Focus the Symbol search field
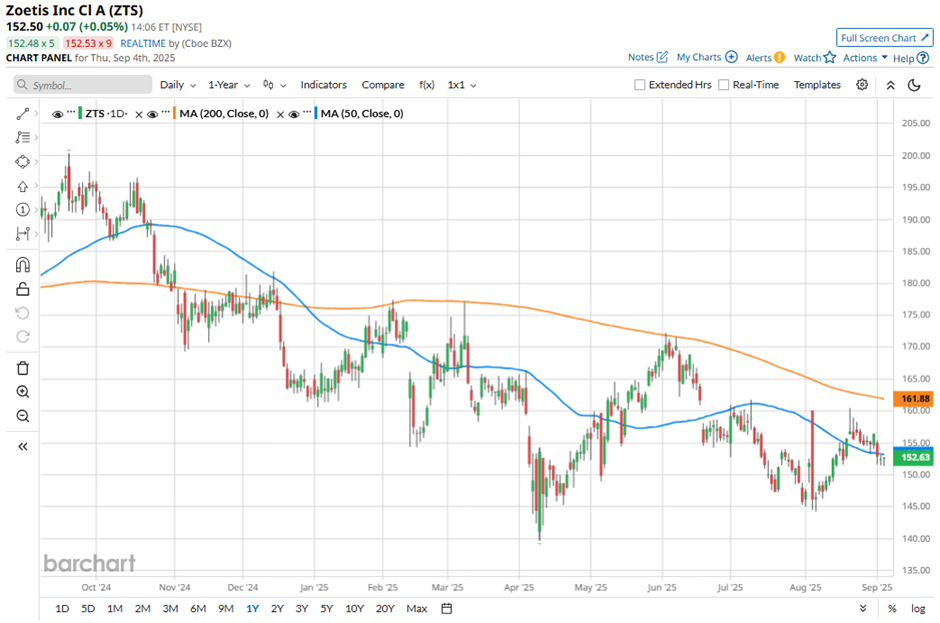The image size is (940, 623). pos(83,85)
